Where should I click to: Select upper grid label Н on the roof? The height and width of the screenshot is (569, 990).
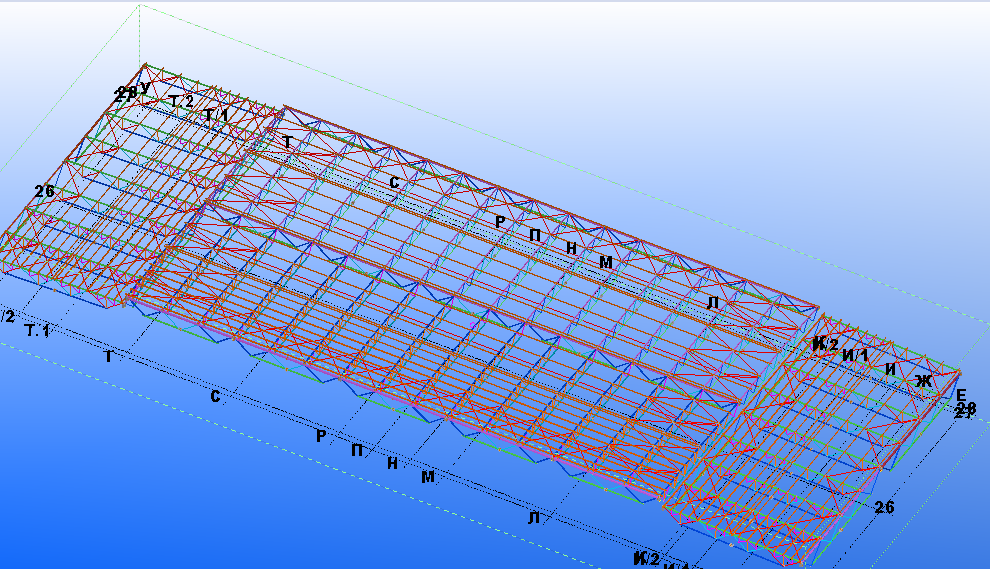[570, 248]
